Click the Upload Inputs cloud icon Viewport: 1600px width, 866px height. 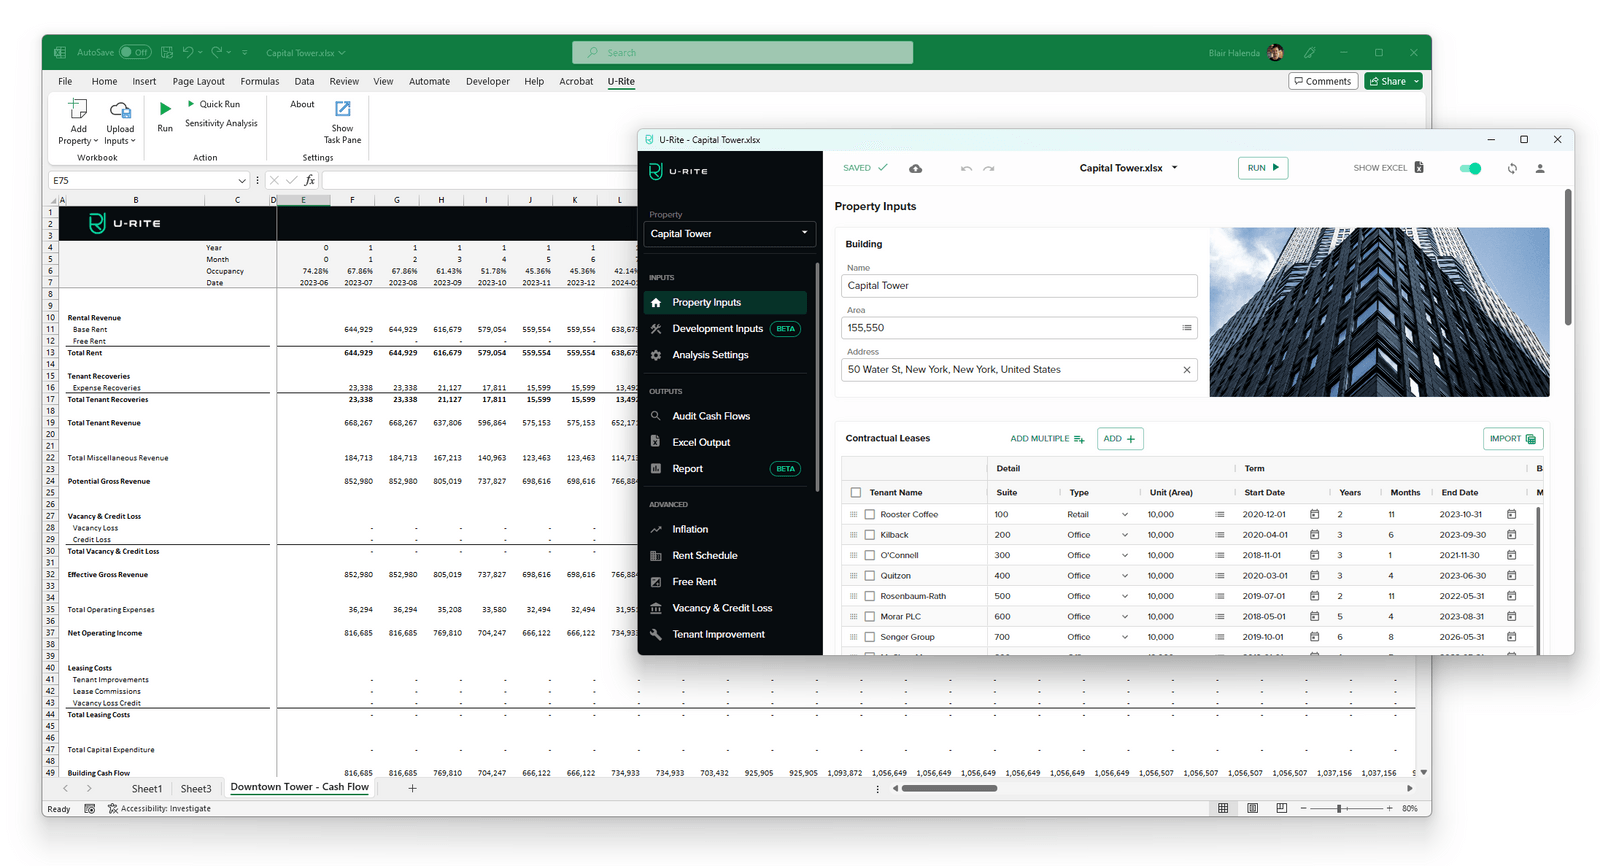pyautogui.click(x=120, y=110)
